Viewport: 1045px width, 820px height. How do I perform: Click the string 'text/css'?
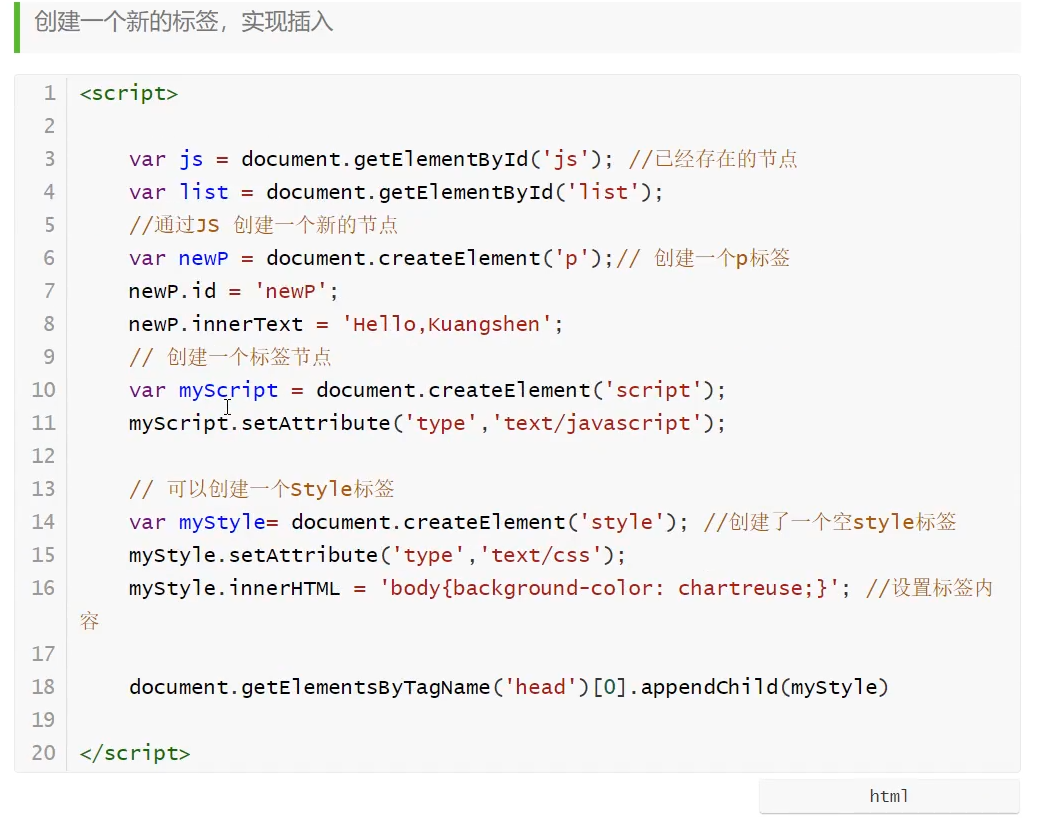pos(540,555)
